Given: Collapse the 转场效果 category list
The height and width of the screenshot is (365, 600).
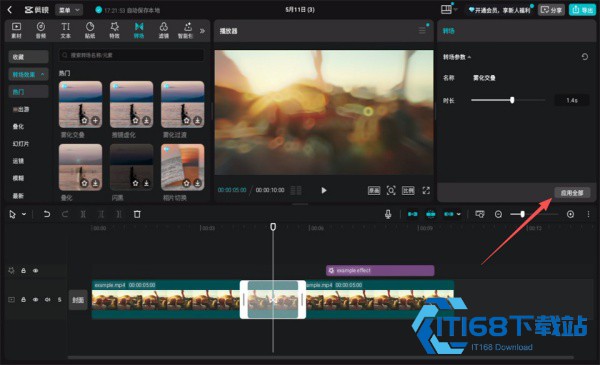Looking at the screenshot, I should tap(28, 74).
